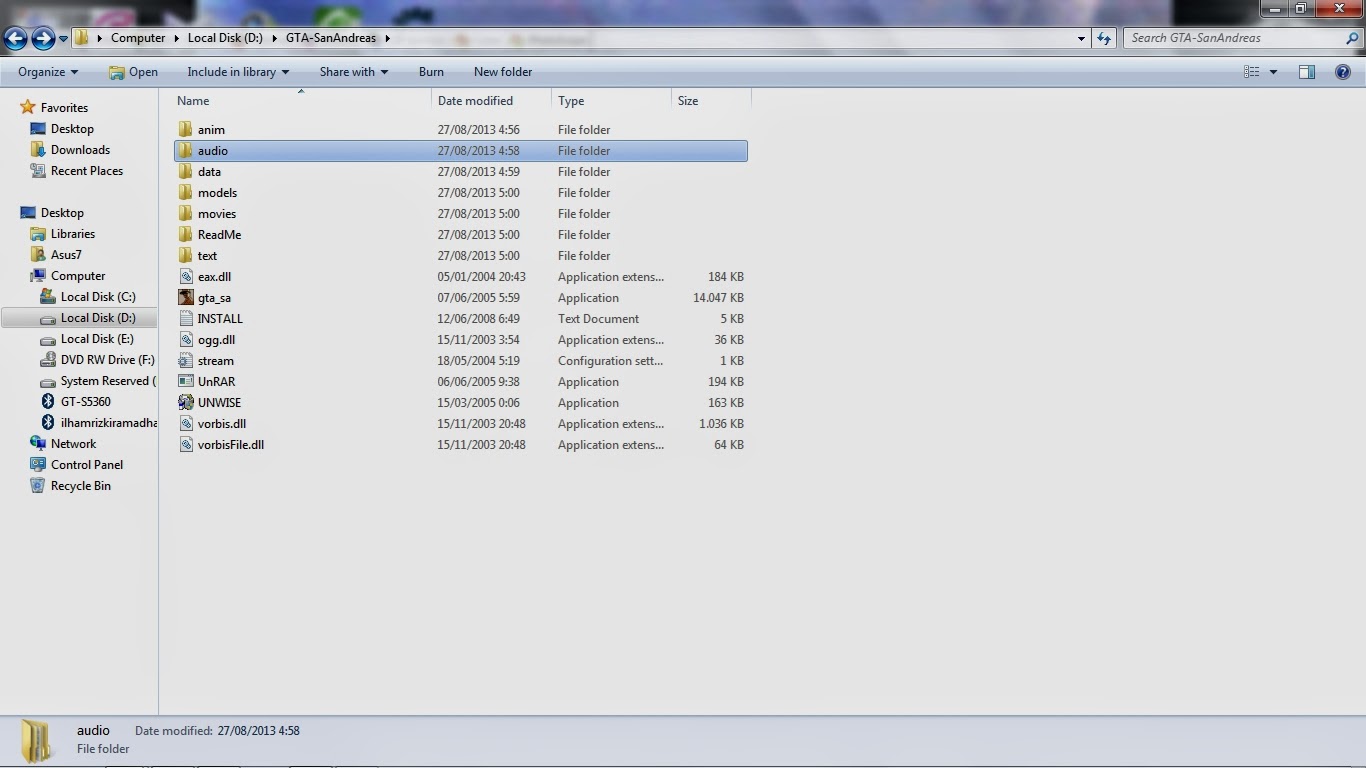
Task: Select the models folder icon
Action: tap(186, 193)
